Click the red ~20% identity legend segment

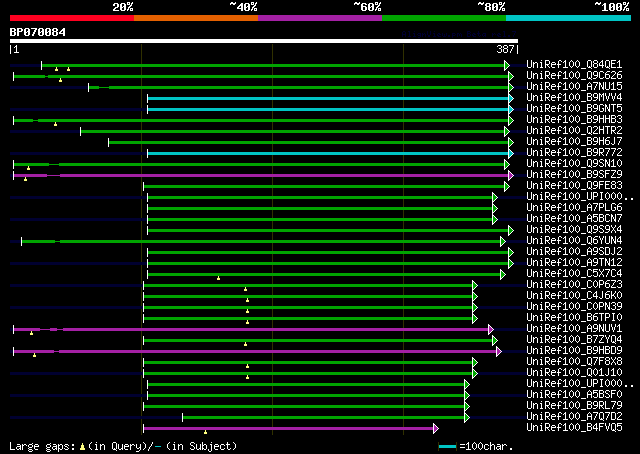pyautogui.click(x=72, y=18)
